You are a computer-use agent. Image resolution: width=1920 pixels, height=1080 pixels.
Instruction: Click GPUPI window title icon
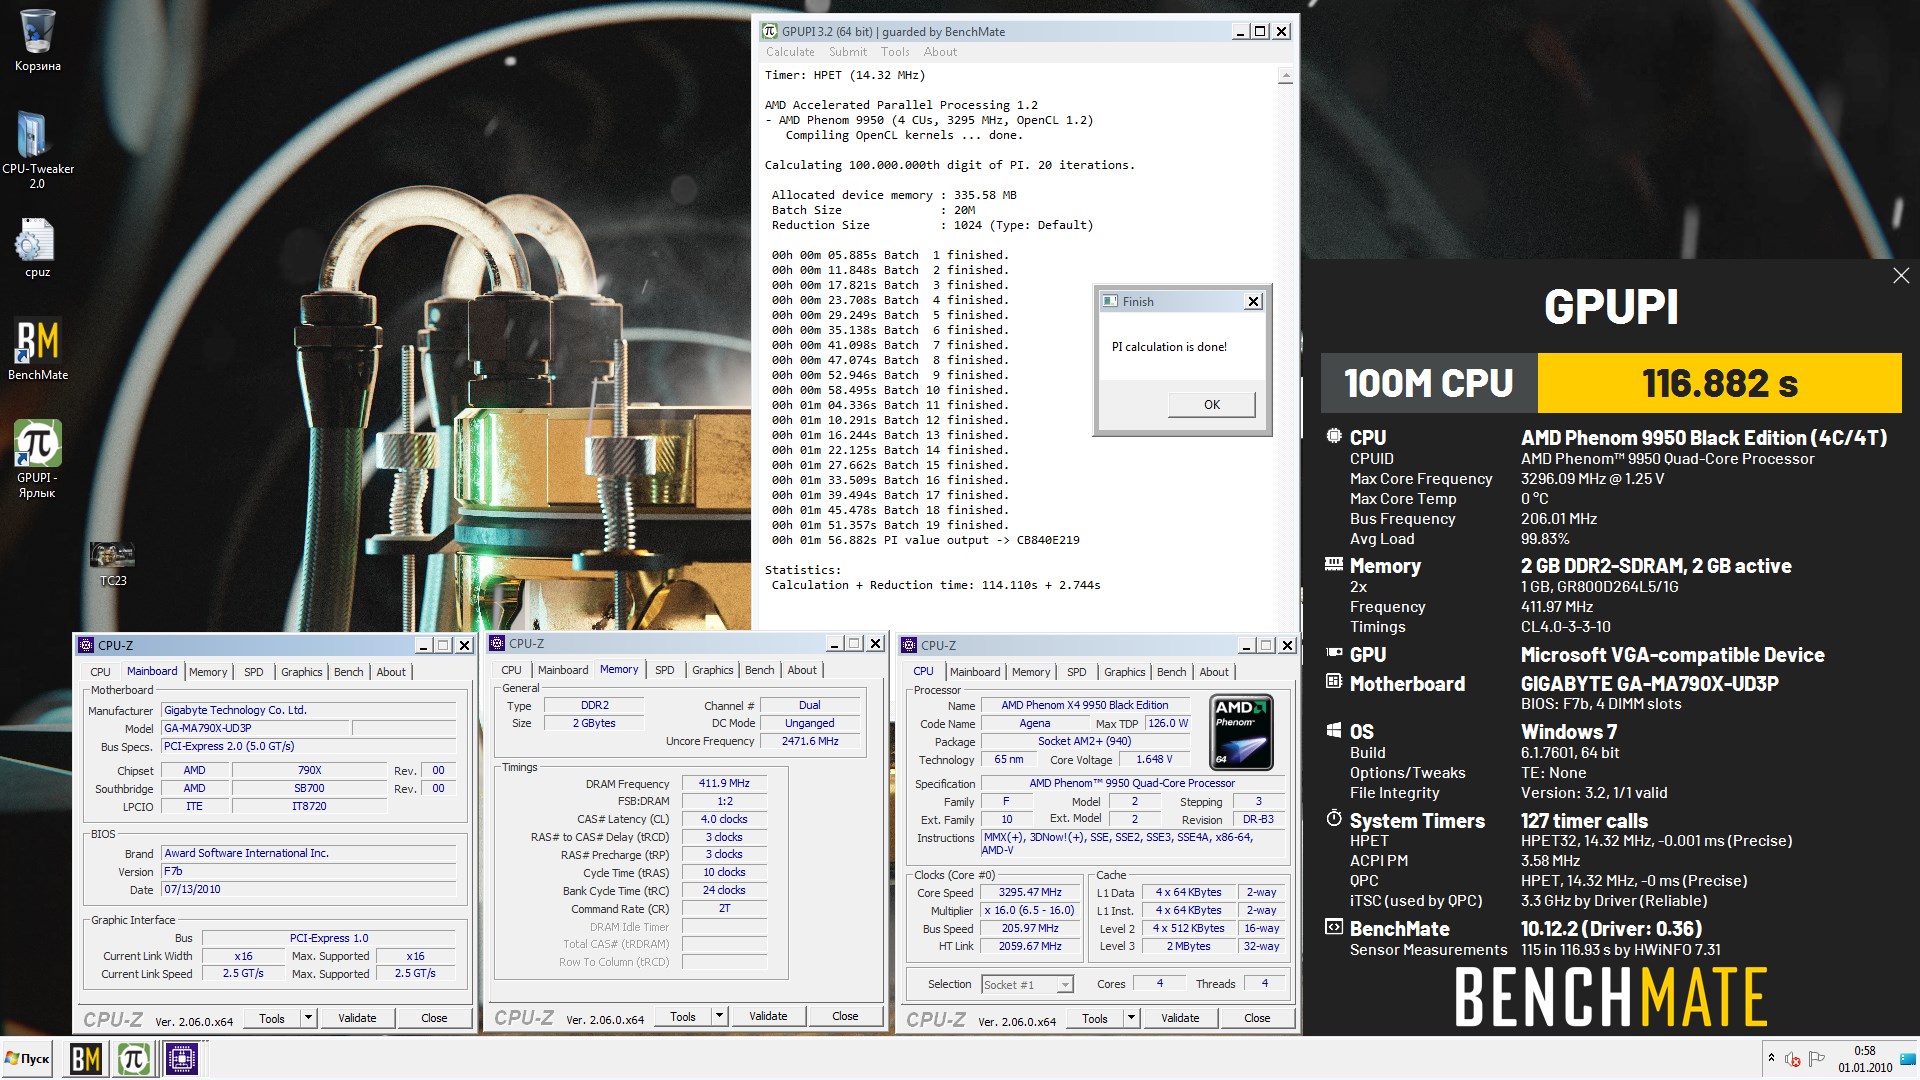tap(769, 31)
